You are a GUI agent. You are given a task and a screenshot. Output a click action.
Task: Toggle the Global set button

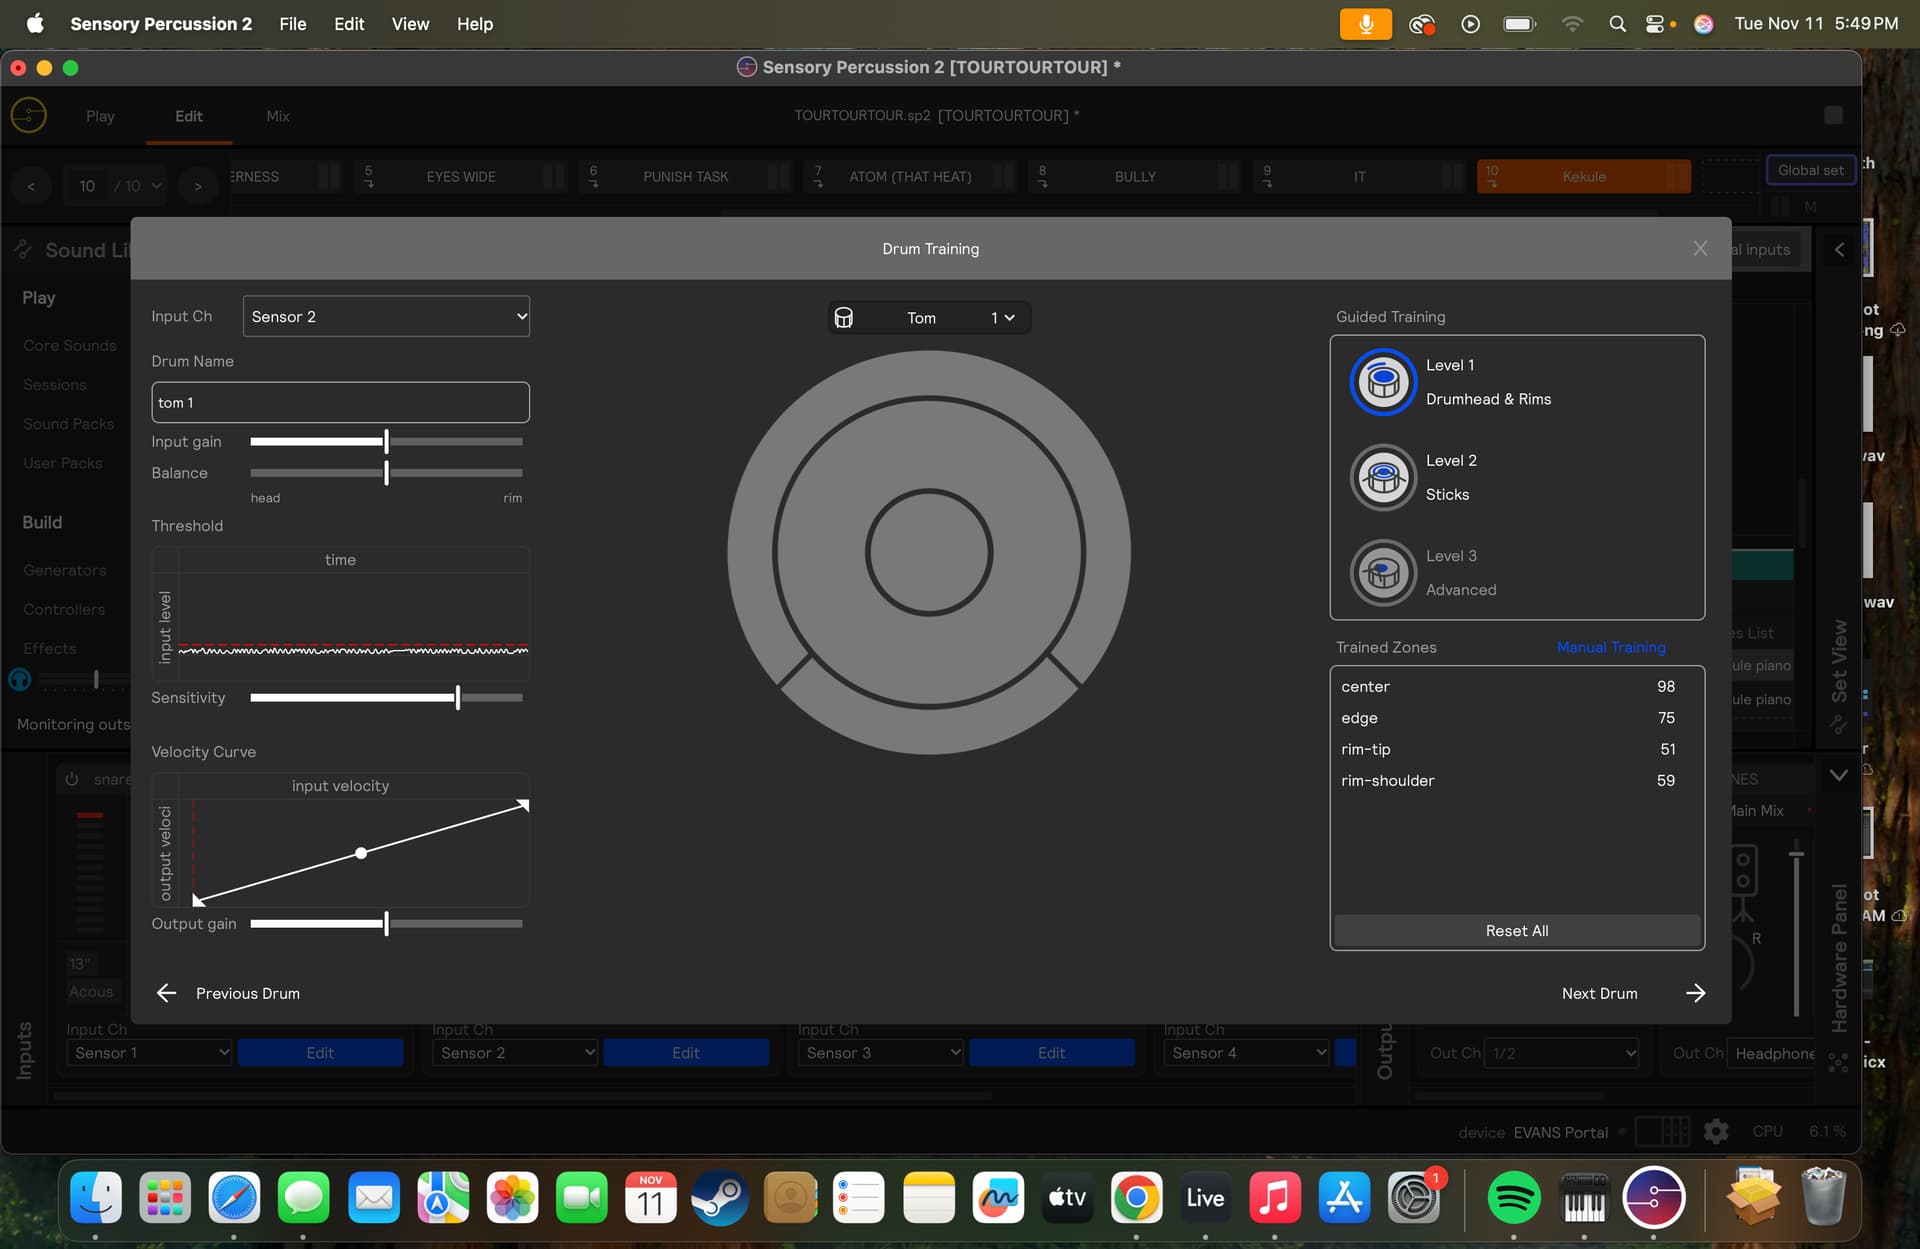coord(1810,170)
